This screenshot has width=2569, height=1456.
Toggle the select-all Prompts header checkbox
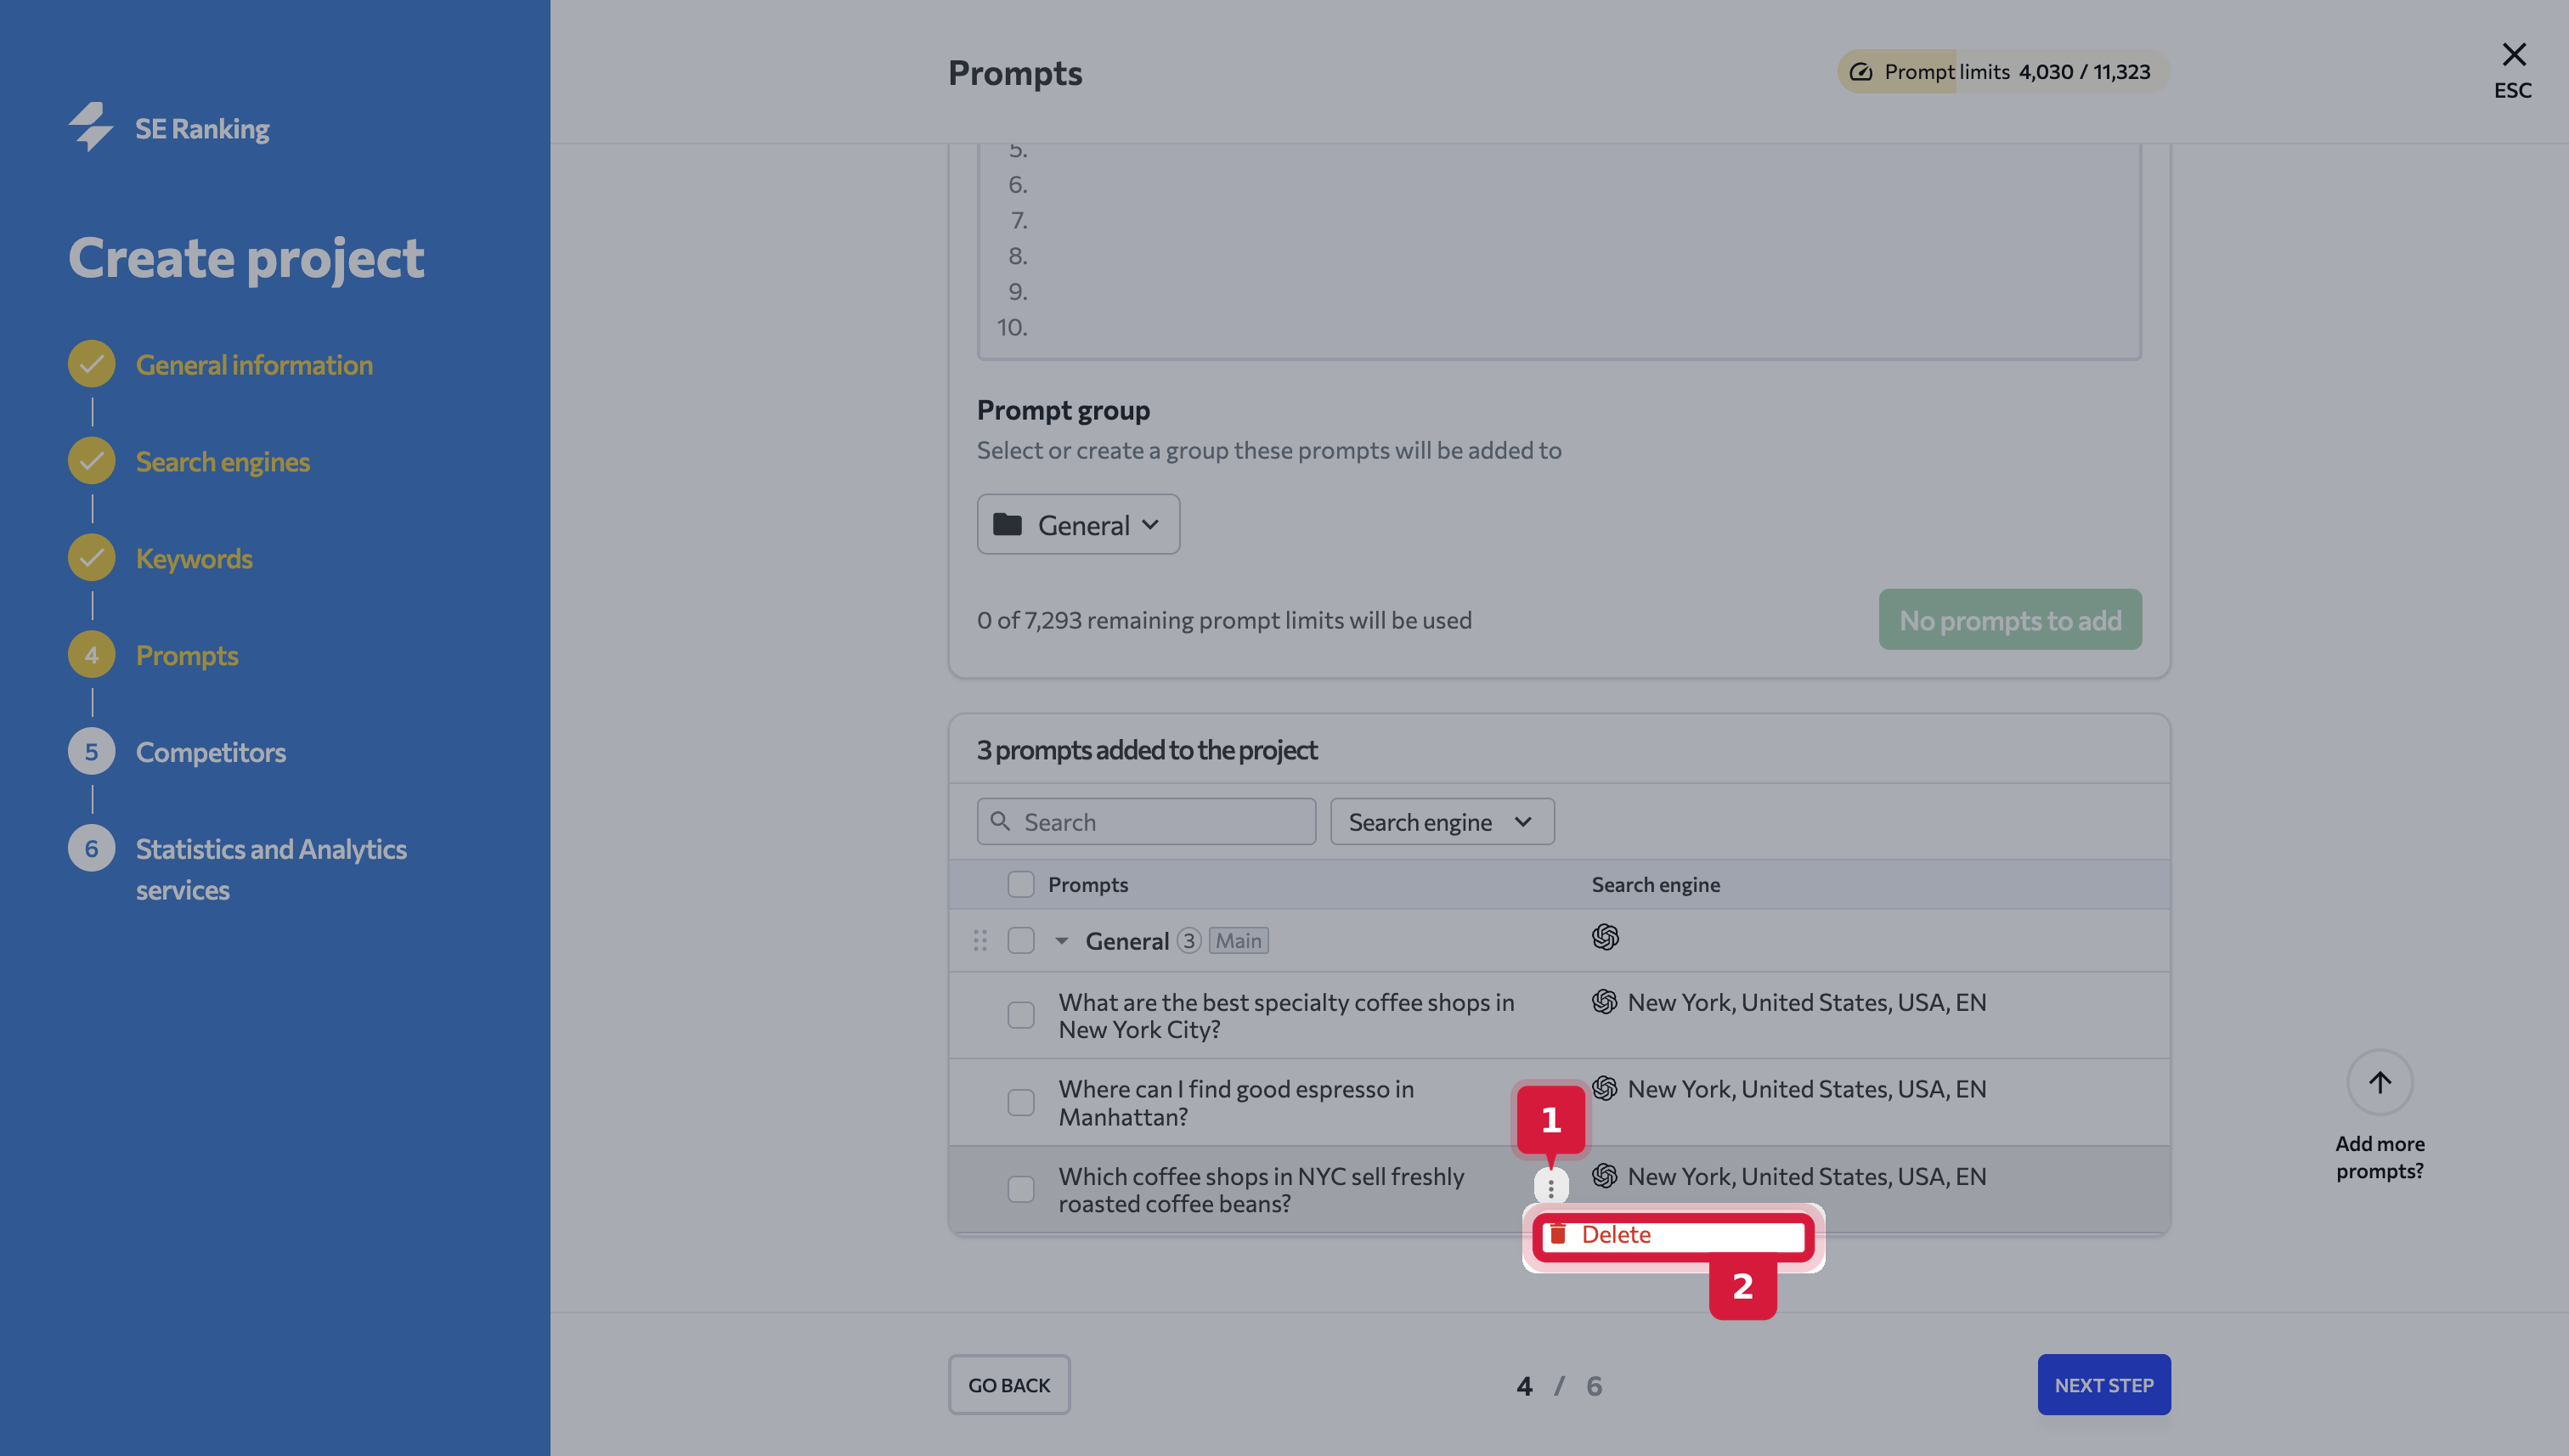1020,884
